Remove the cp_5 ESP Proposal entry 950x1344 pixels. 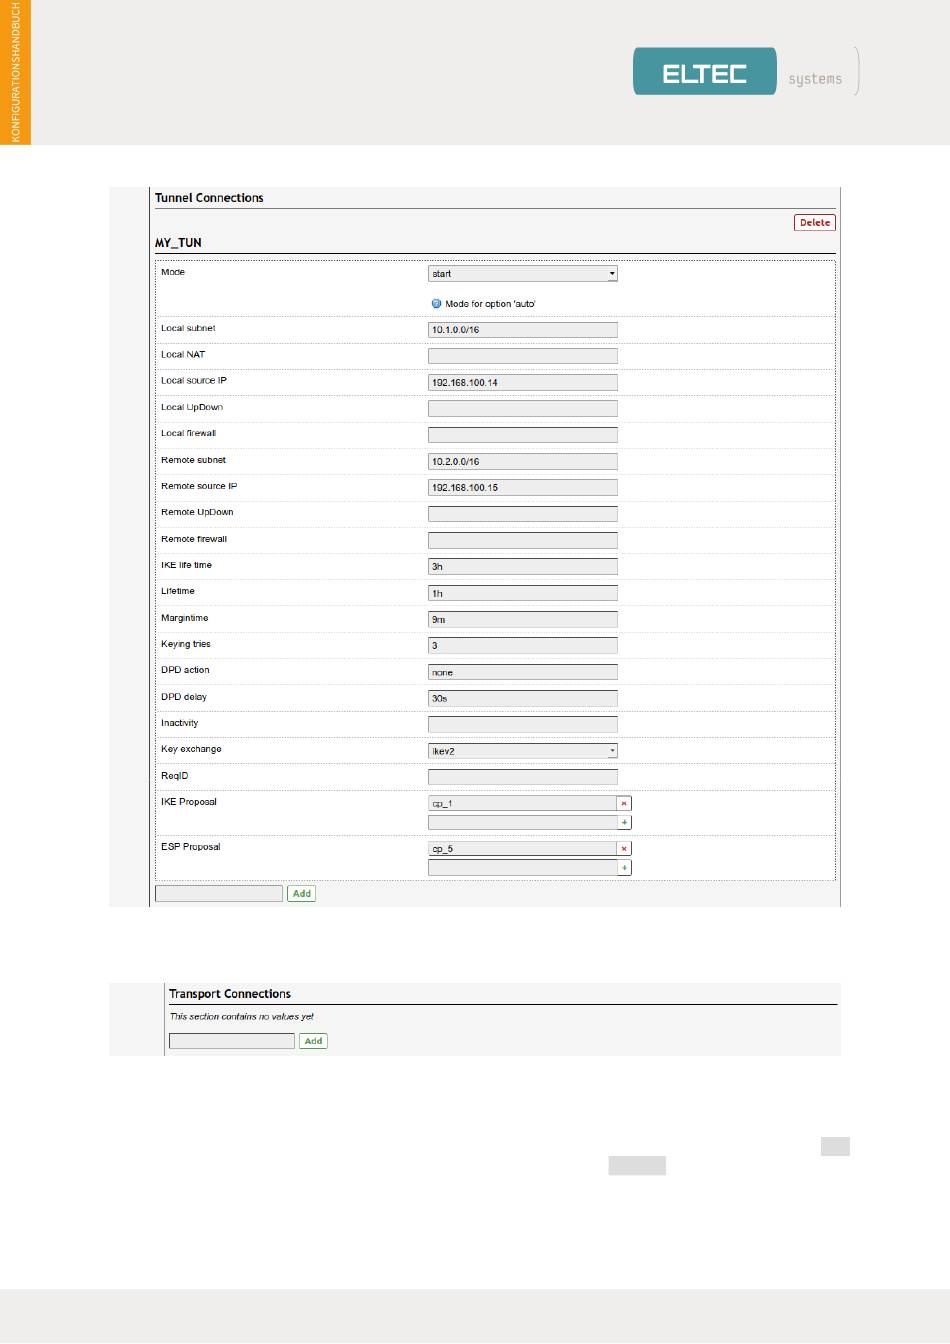pos(624,849)
